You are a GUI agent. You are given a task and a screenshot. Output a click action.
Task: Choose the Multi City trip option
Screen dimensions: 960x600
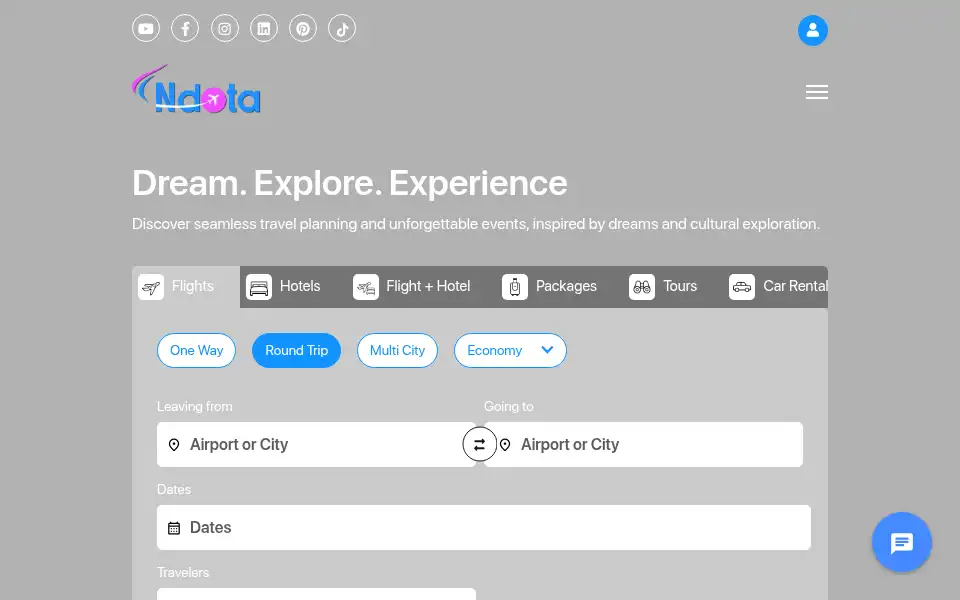(x=397, y=350)
